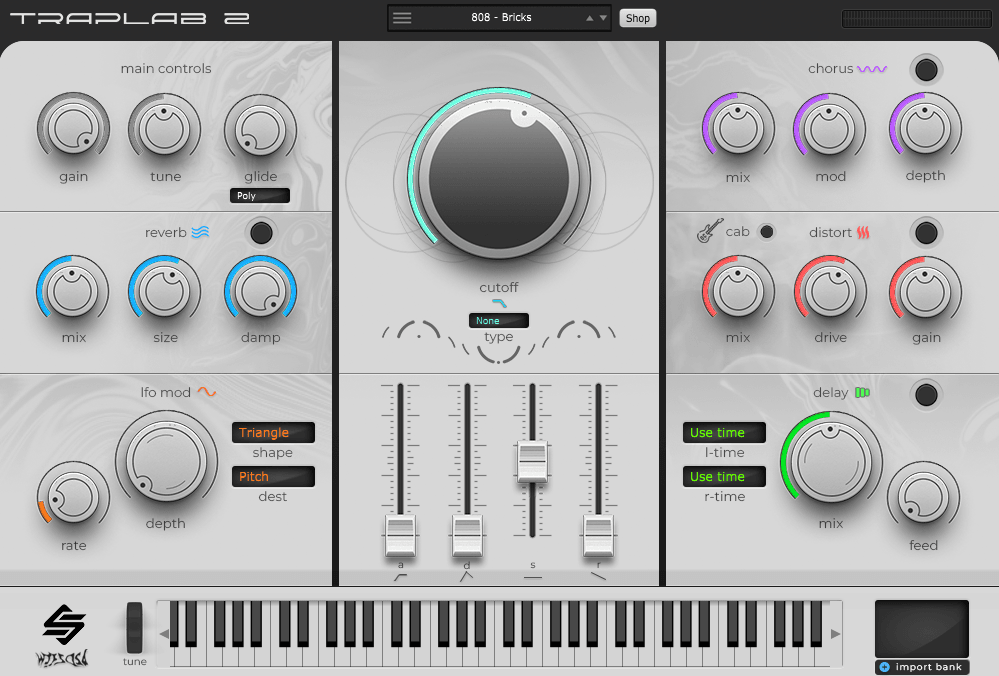
Task: Open the Triangle shape selector
Action: tap(272, 432)
